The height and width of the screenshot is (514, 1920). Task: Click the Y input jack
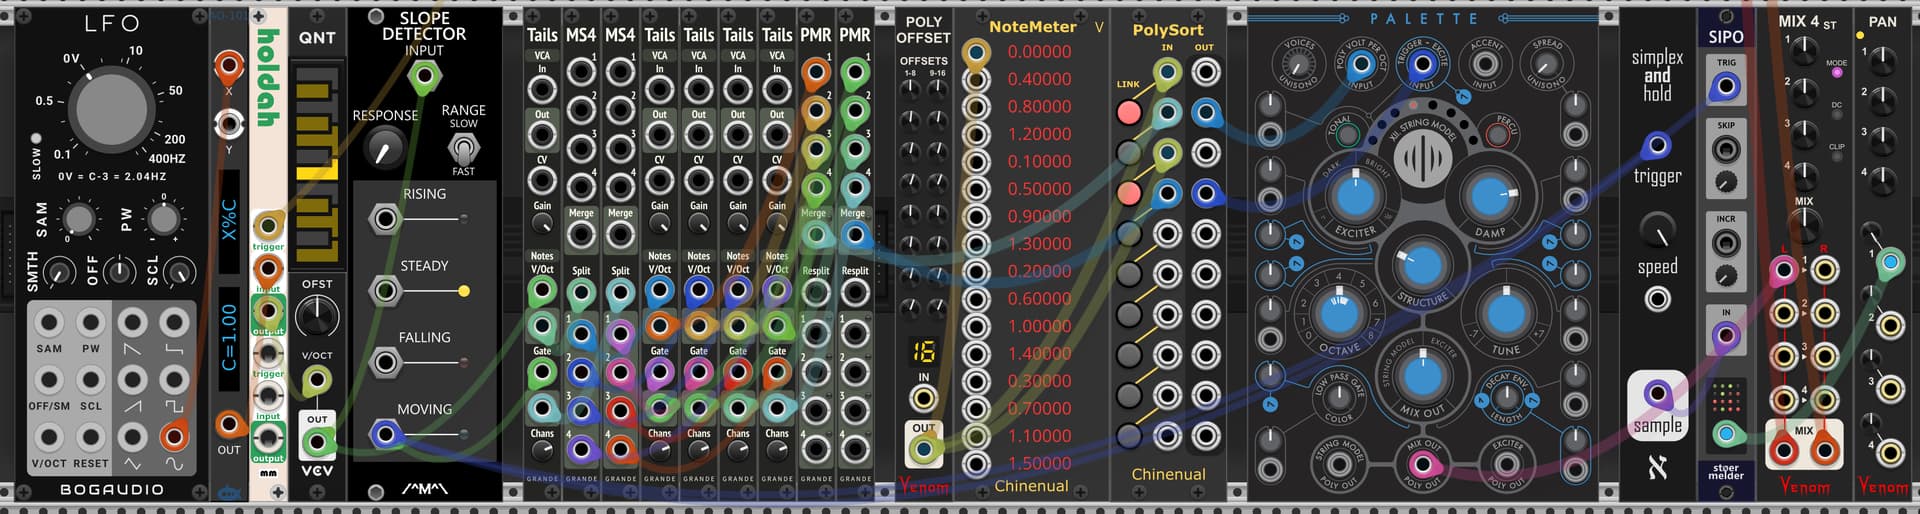coord(229,124)
